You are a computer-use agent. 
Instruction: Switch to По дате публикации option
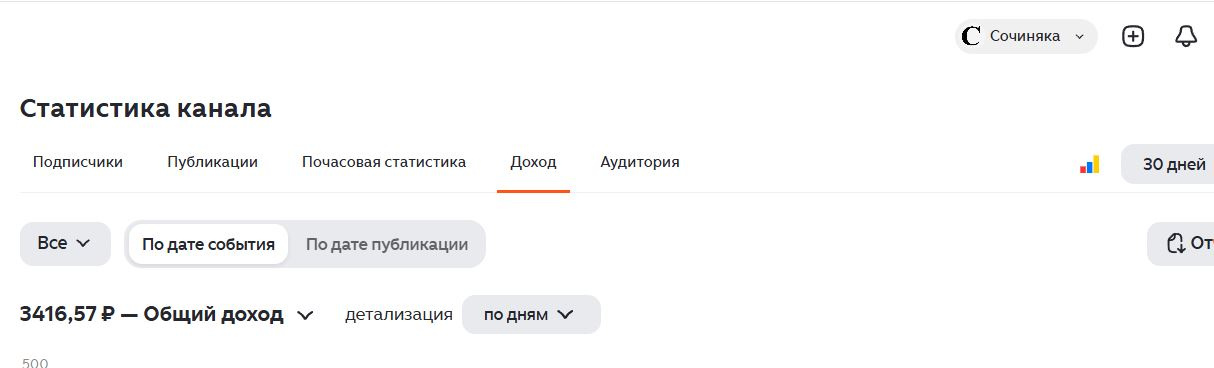[x=387, y=244]
